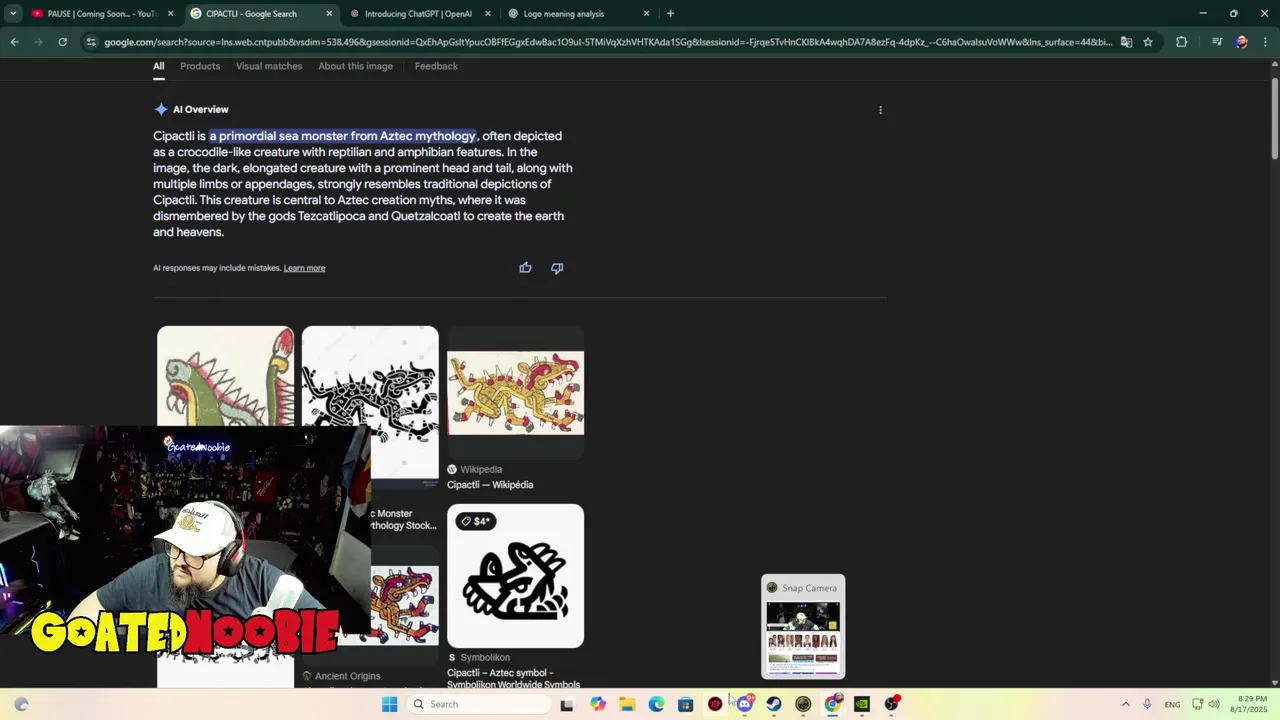
Task: Open the NVIDIA app in taskbar
Action: coord(862,704)
